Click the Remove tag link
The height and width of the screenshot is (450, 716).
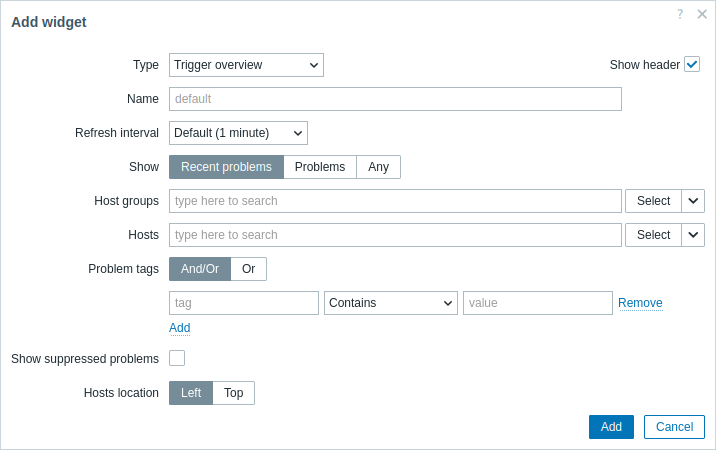click(x=640, y=303)
